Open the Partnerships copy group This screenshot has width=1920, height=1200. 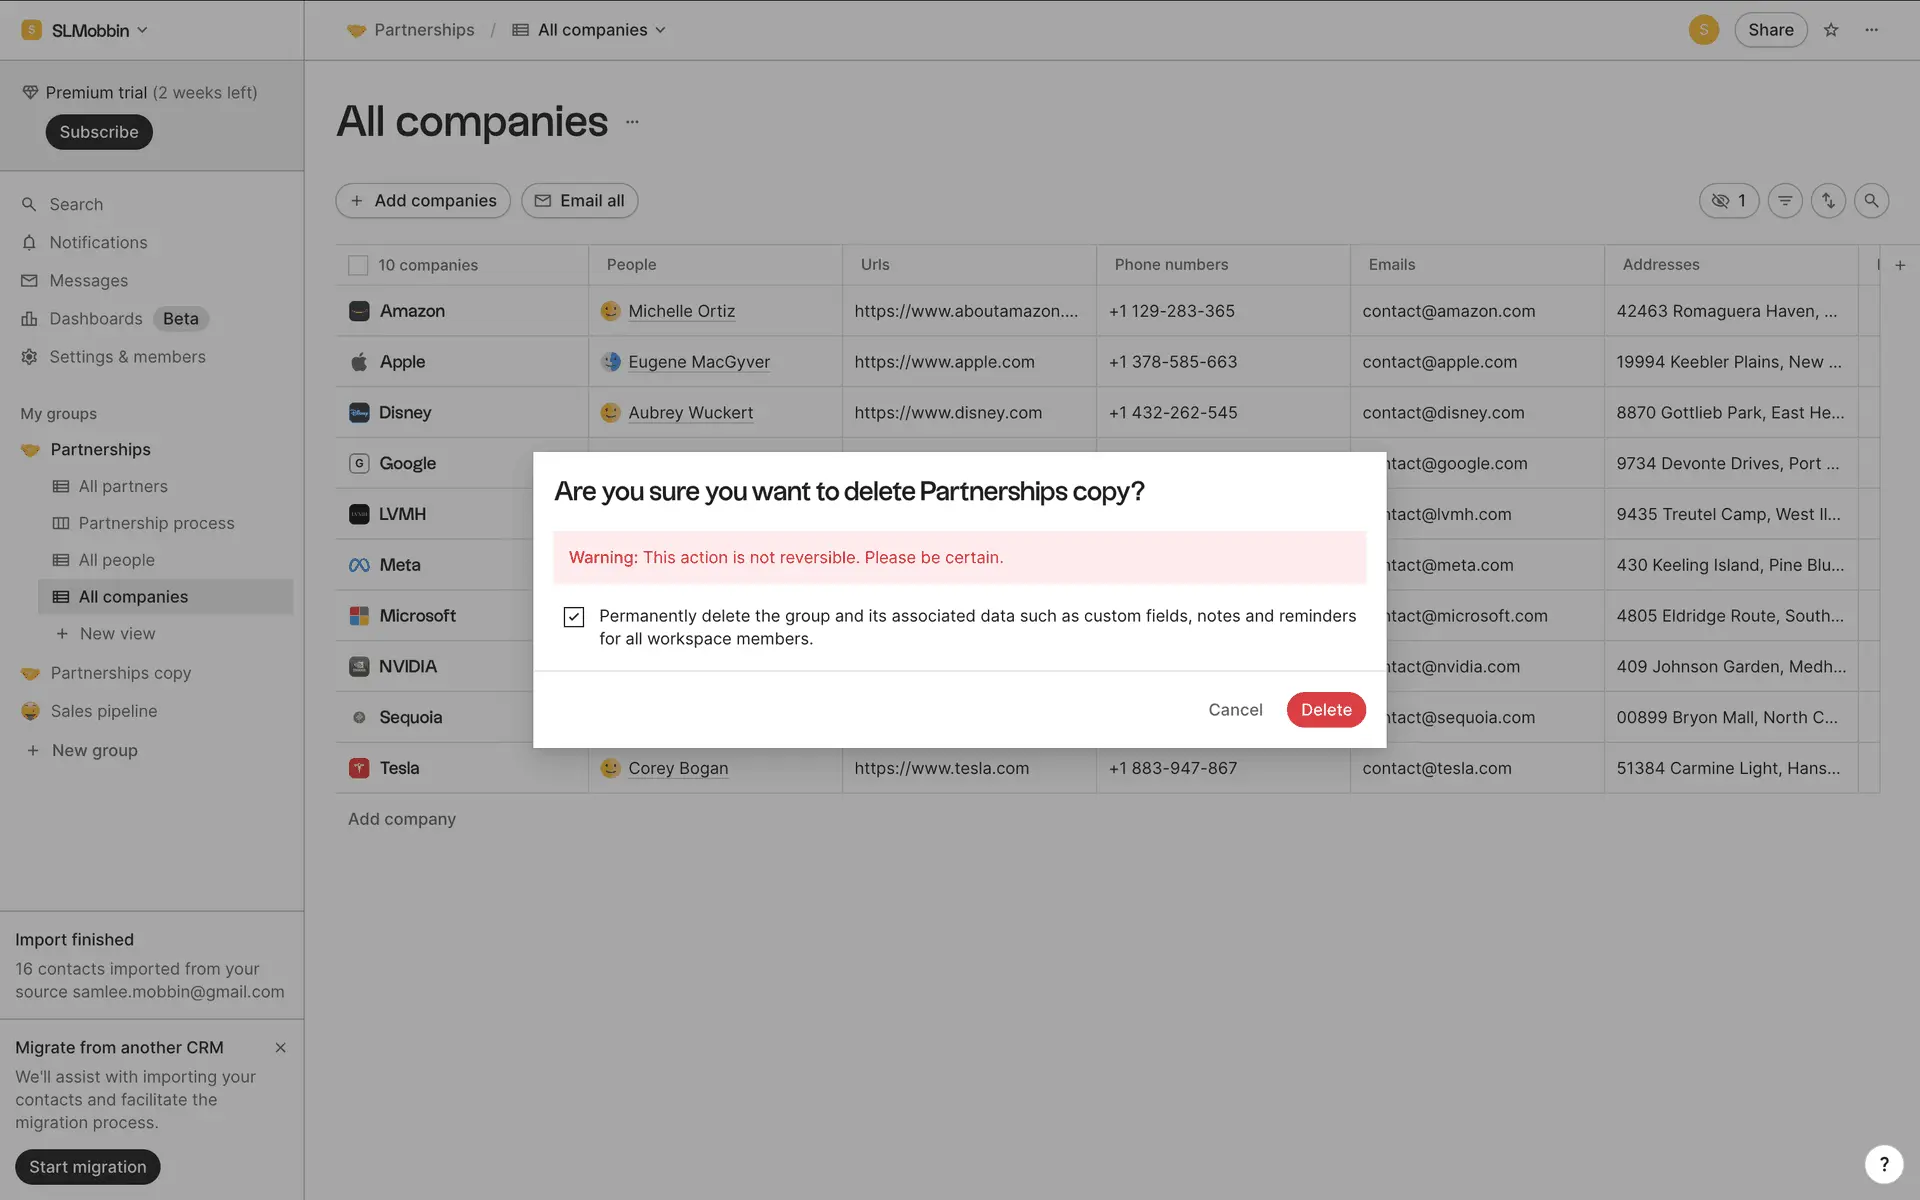point(120,673)
